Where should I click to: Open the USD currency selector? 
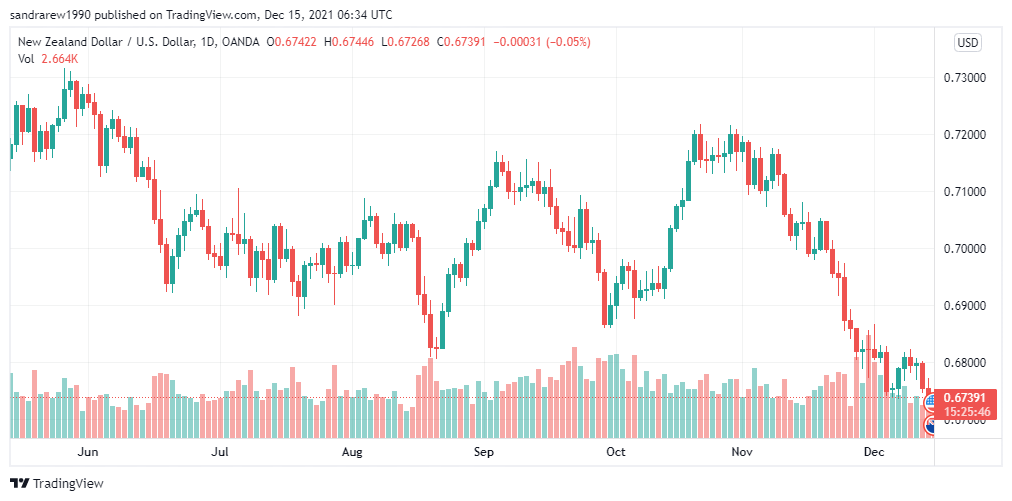(967, 43)
